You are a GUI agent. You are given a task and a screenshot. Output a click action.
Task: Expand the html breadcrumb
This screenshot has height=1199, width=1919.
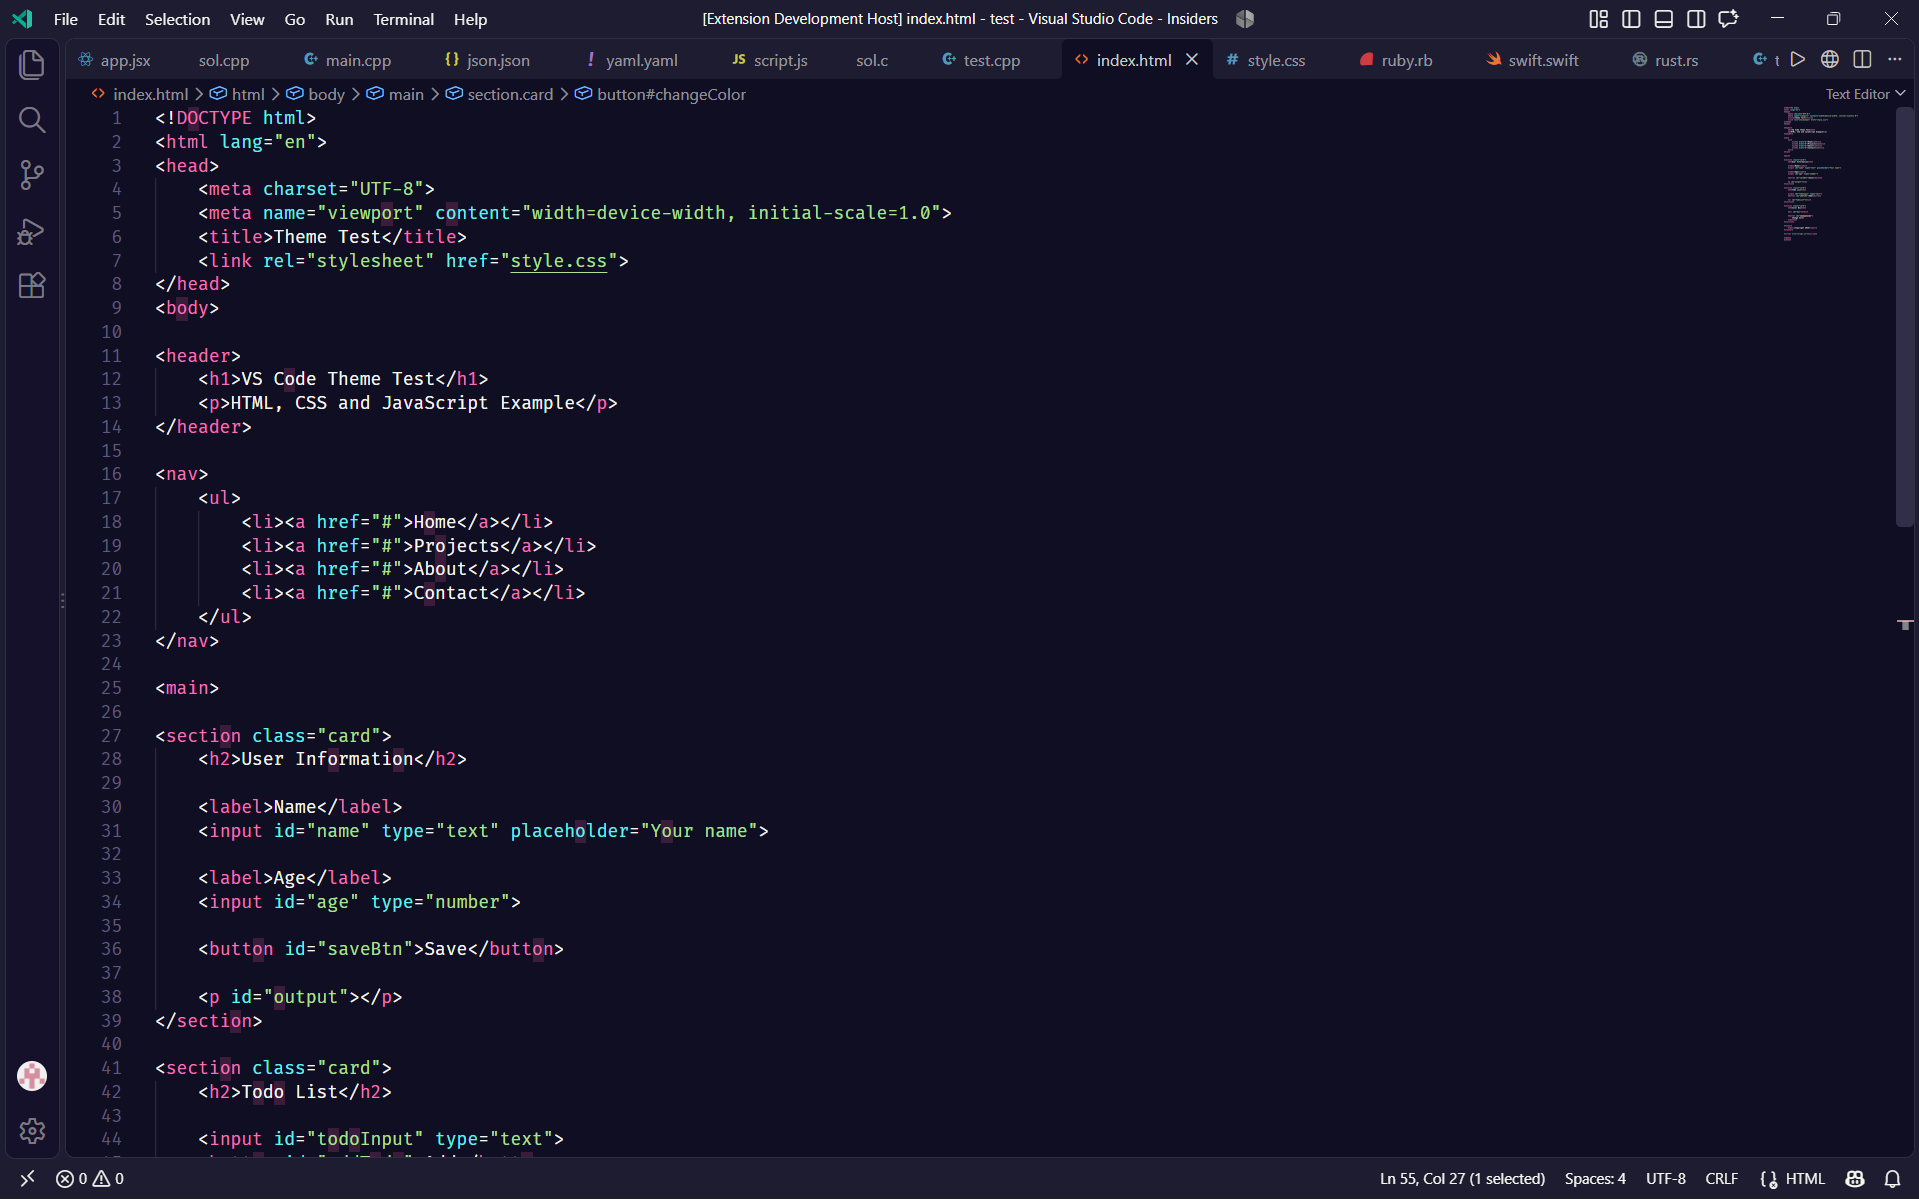pos(237,94)
